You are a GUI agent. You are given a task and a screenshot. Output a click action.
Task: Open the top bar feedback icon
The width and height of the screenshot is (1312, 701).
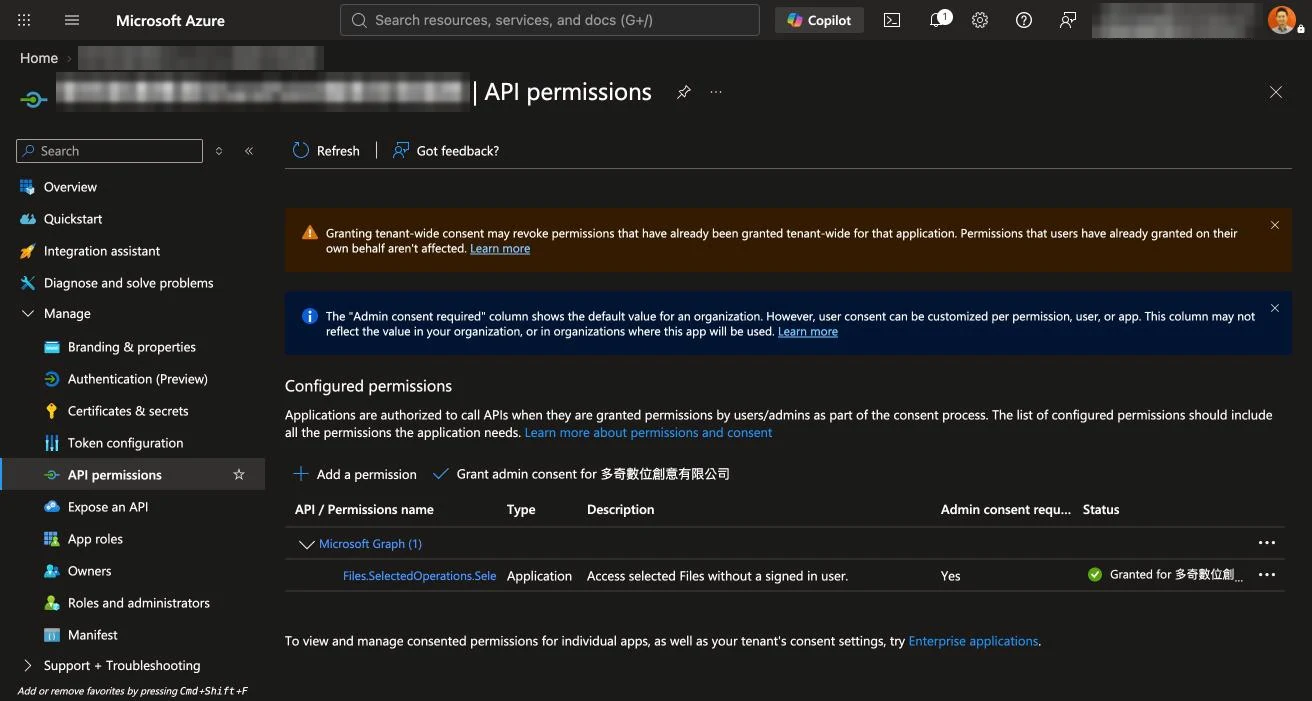coord(1068,20)
